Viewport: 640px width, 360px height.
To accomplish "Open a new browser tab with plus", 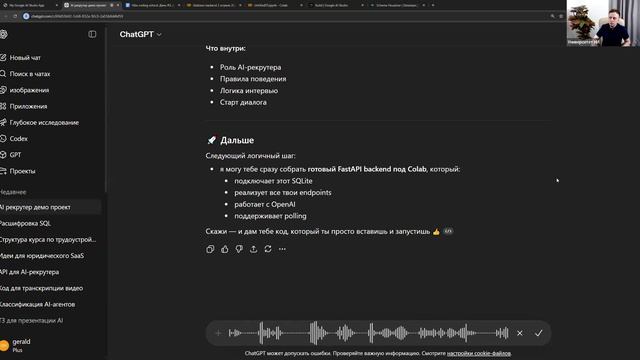I will click(433, 5).
